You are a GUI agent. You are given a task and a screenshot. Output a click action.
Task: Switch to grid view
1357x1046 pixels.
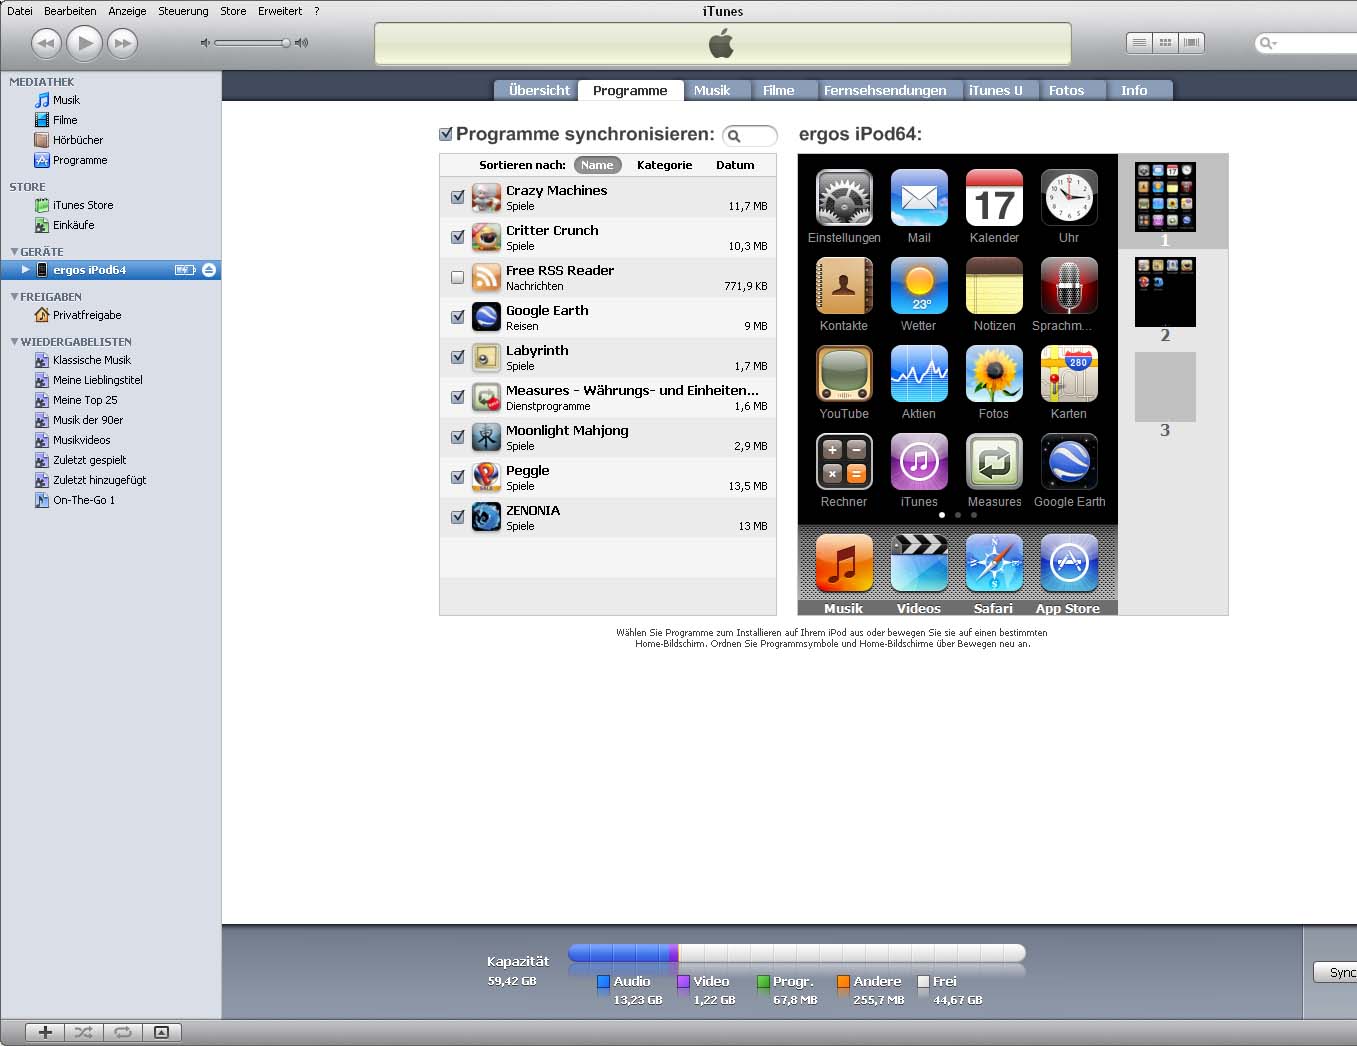point(1165,43)
